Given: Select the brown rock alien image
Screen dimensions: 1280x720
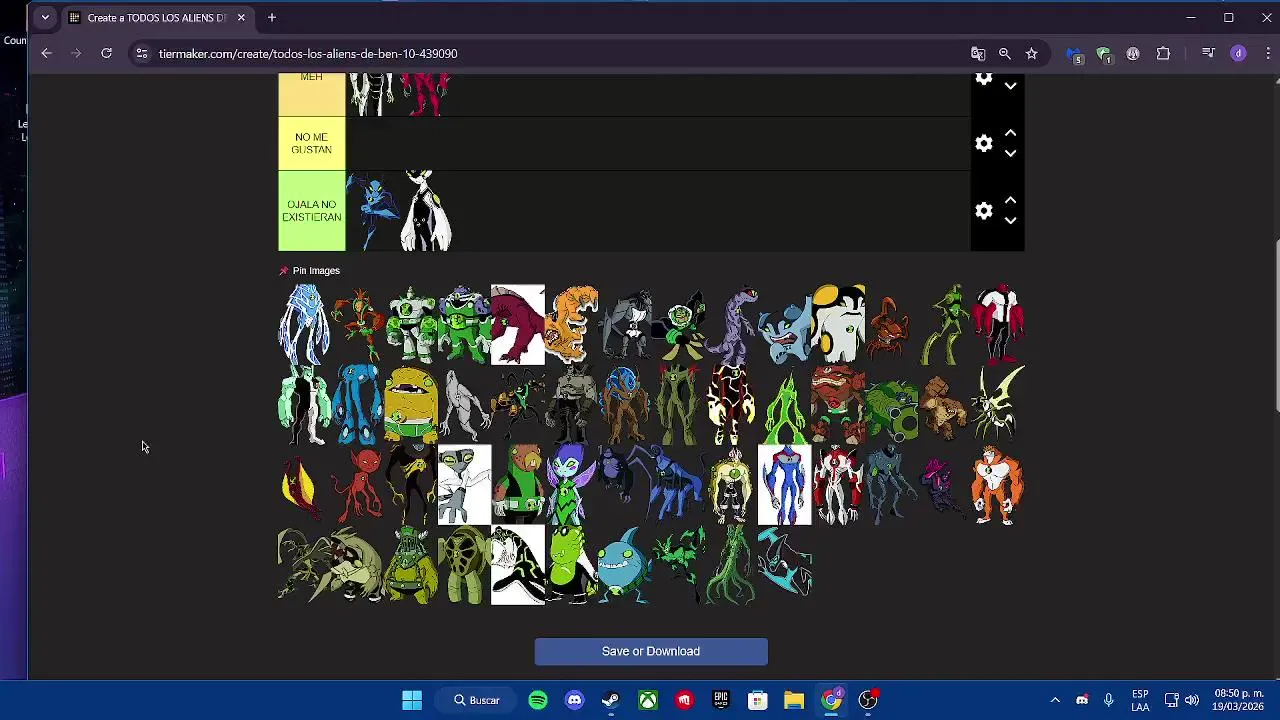Looking at the screenshot, I should tap(945, 404).
